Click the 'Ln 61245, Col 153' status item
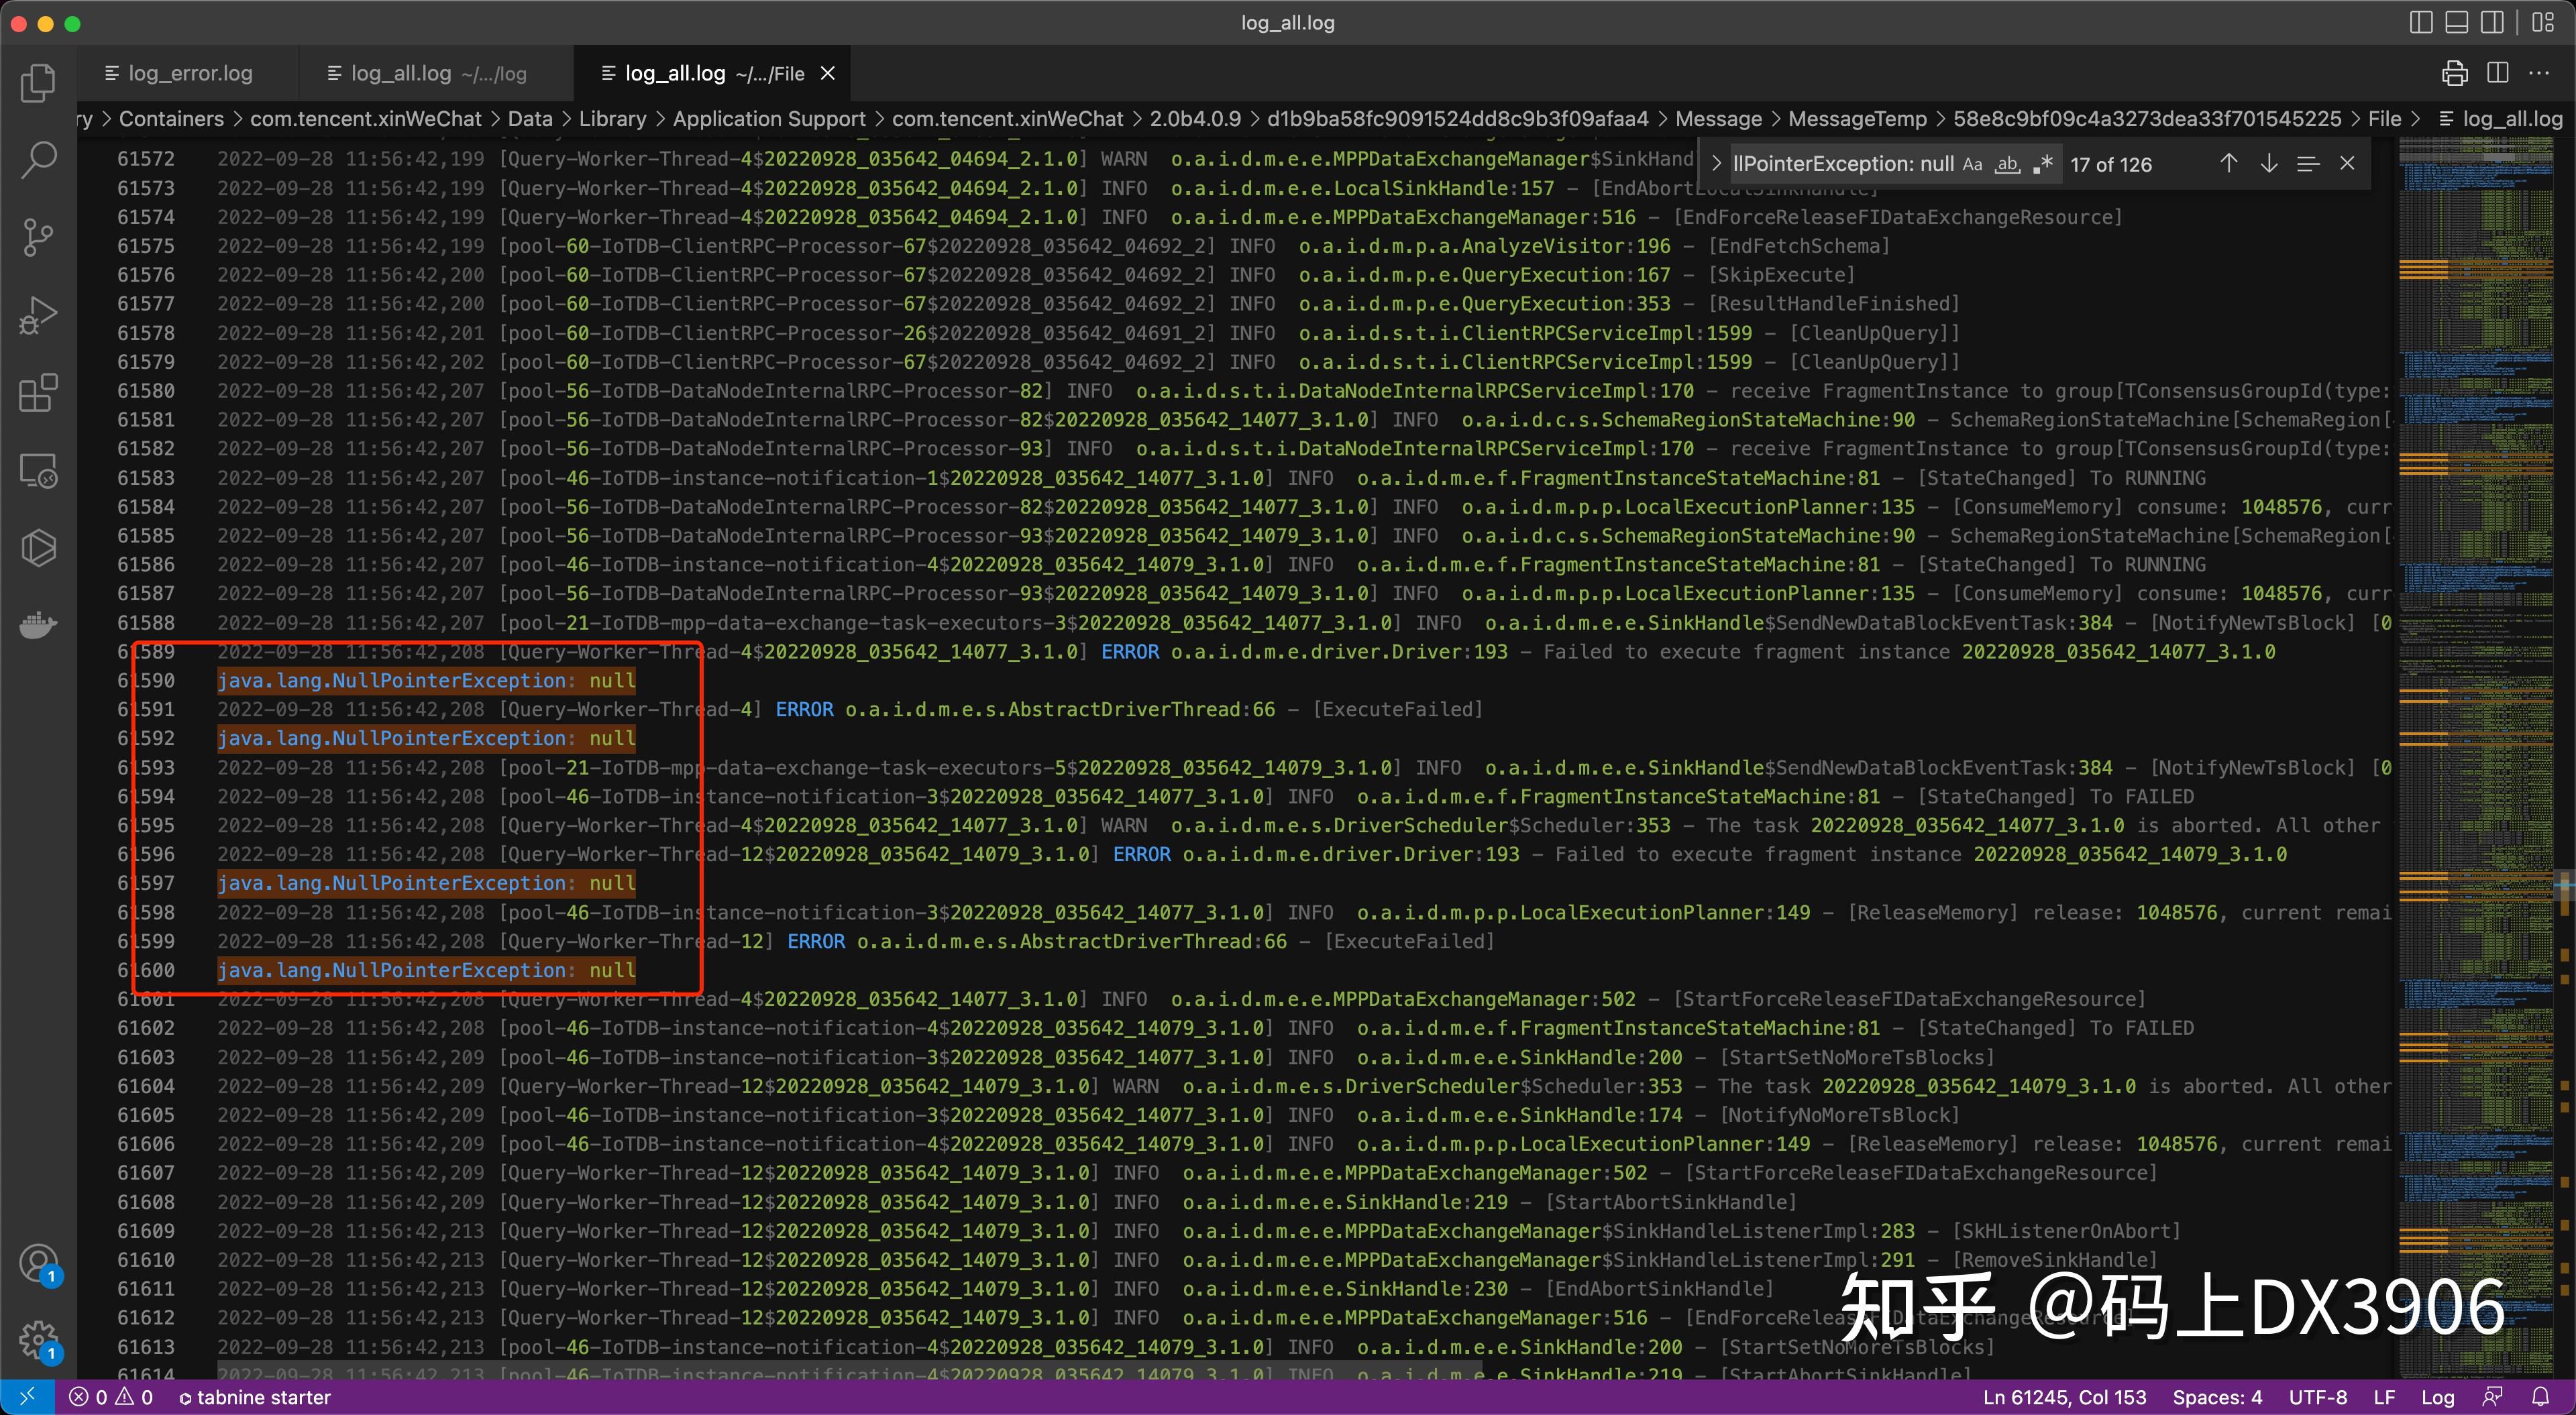This screenshot has height=1415, width=2576. point(2064,1397)
